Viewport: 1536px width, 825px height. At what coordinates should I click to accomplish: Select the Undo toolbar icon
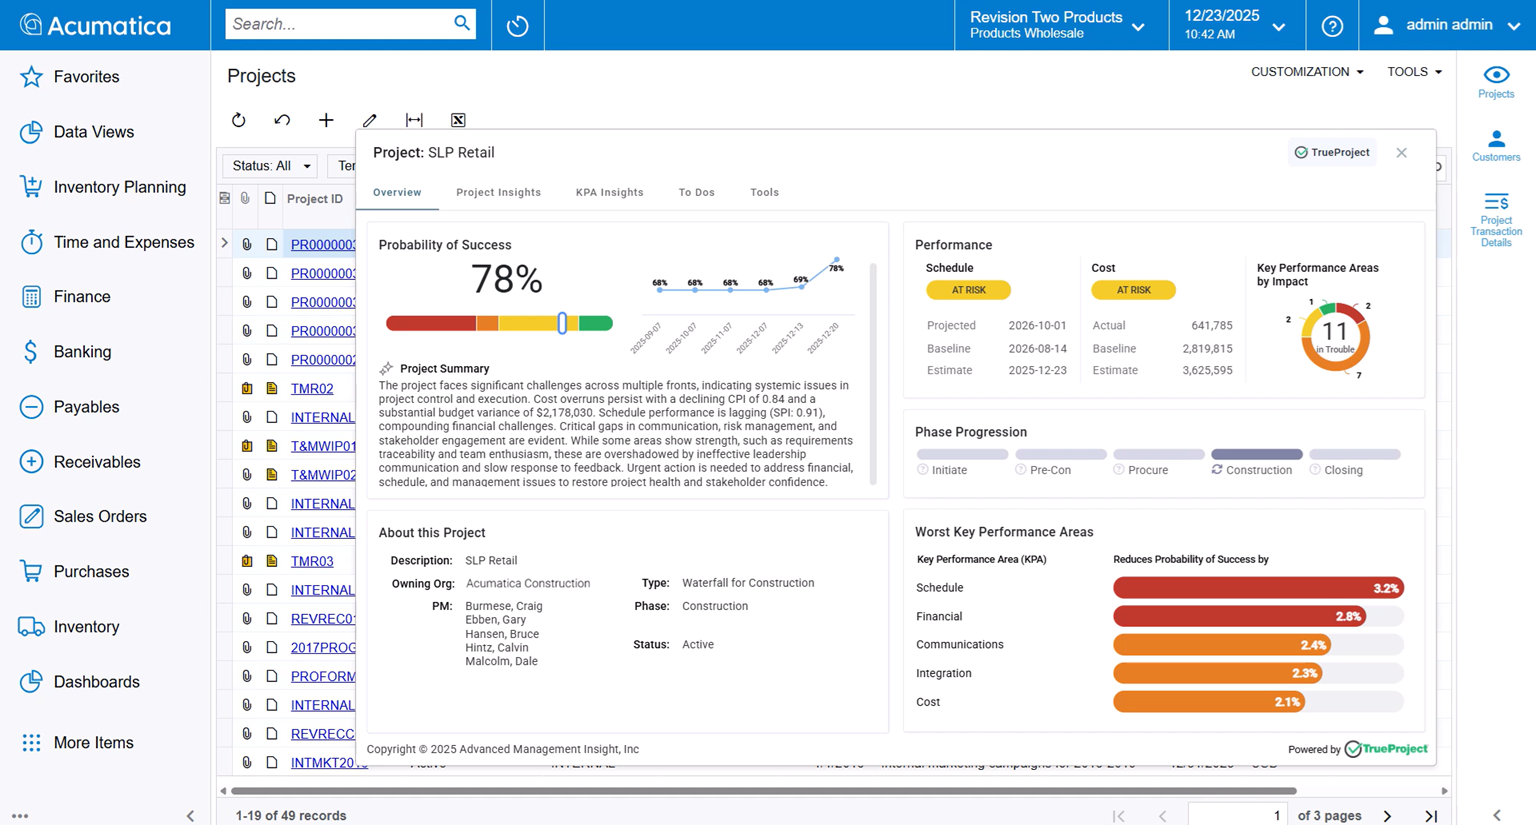[x=282, y=120]
